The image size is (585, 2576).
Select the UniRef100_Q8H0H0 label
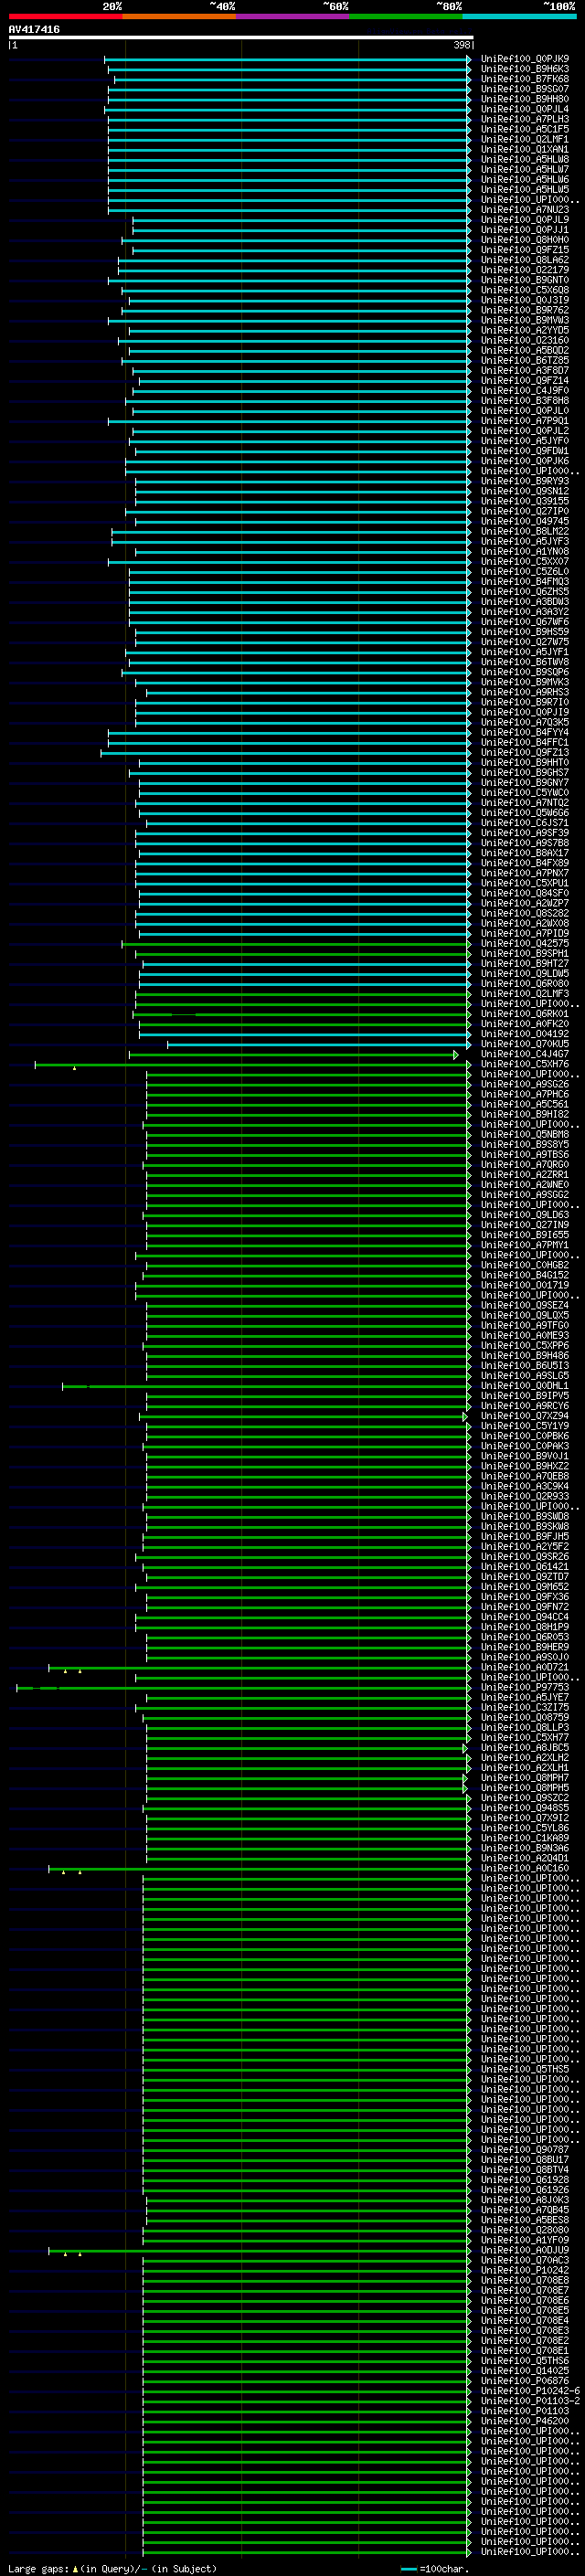[525, 240]
